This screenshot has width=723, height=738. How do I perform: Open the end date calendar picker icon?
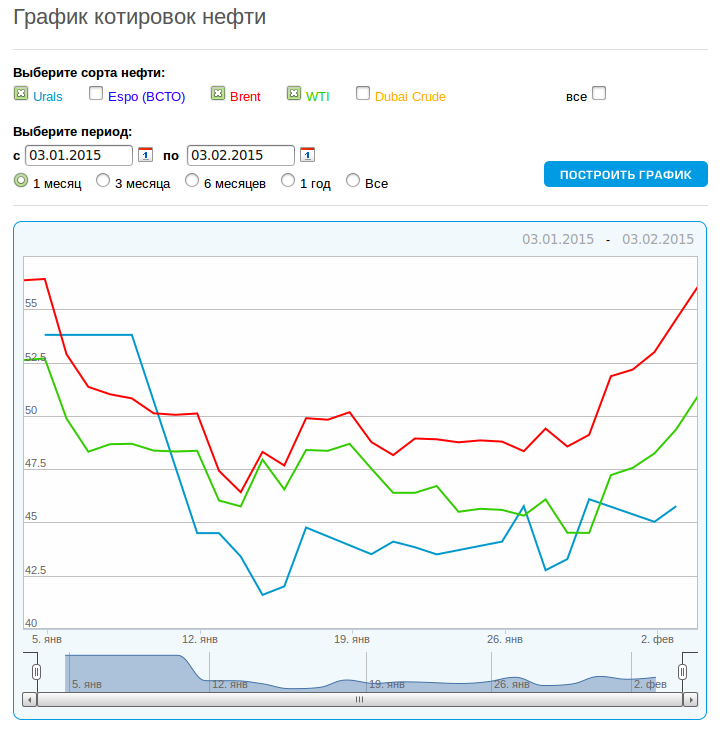click(x=307, y=155)
